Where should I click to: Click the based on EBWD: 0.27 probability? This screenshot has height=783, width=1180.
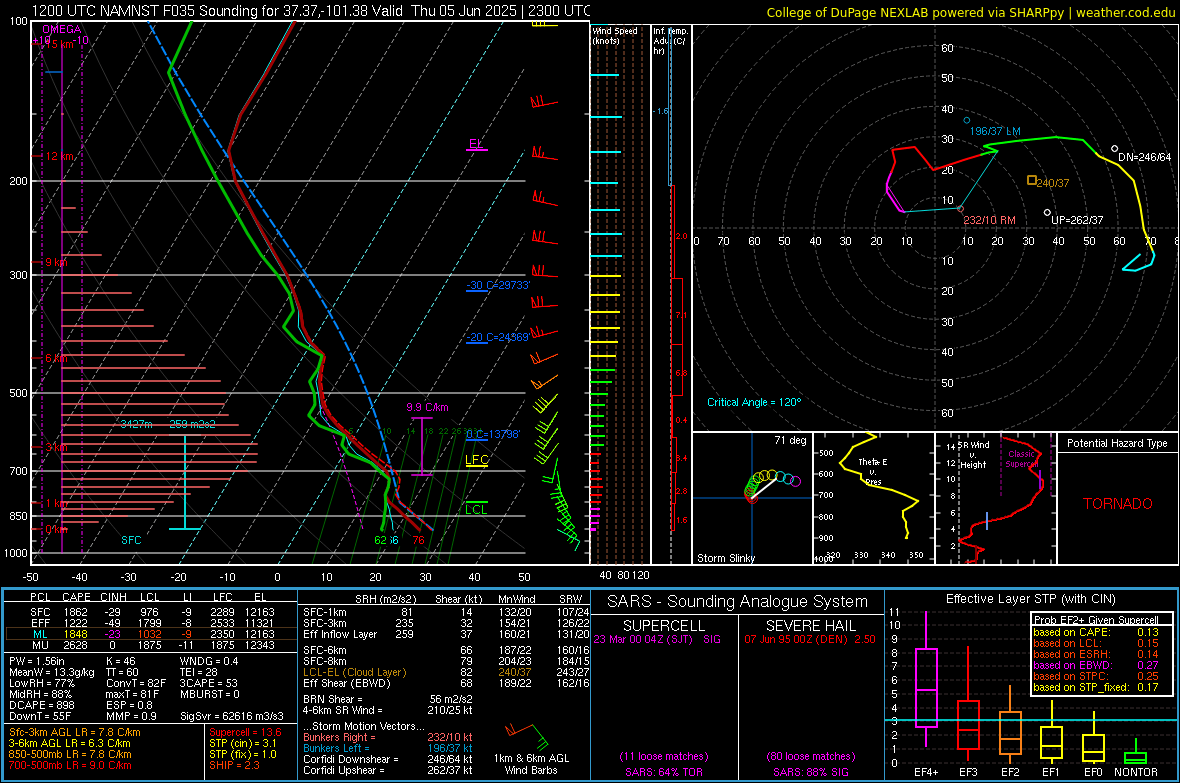(1096, 665)
